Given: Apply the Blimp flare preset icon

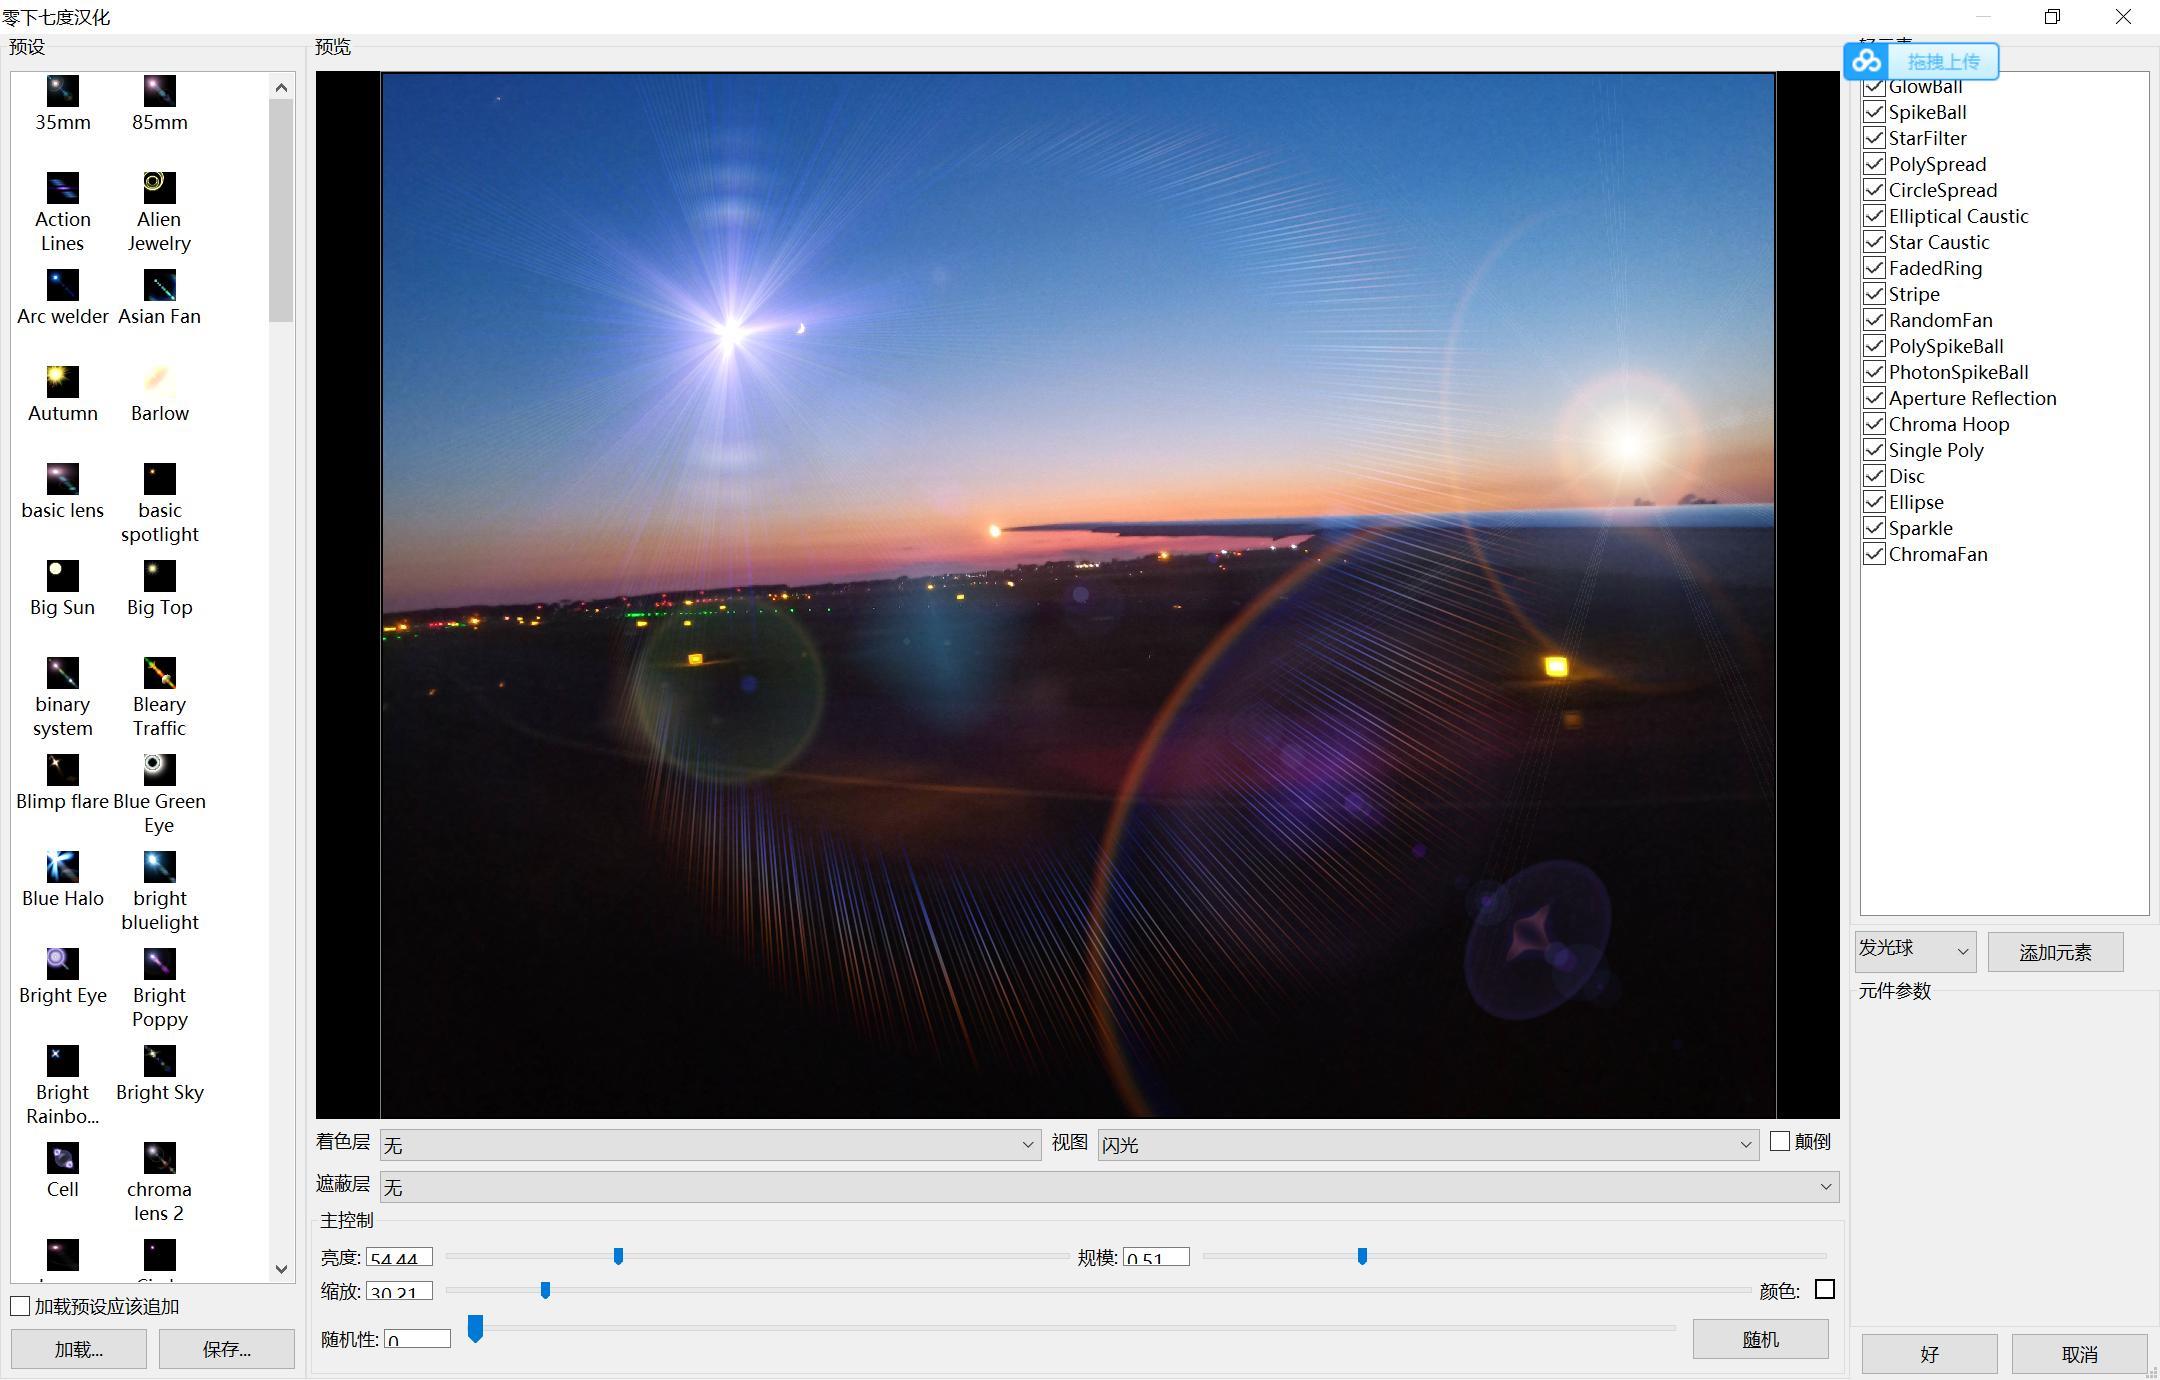Looking at the screenshot, I should coord(62,770).
